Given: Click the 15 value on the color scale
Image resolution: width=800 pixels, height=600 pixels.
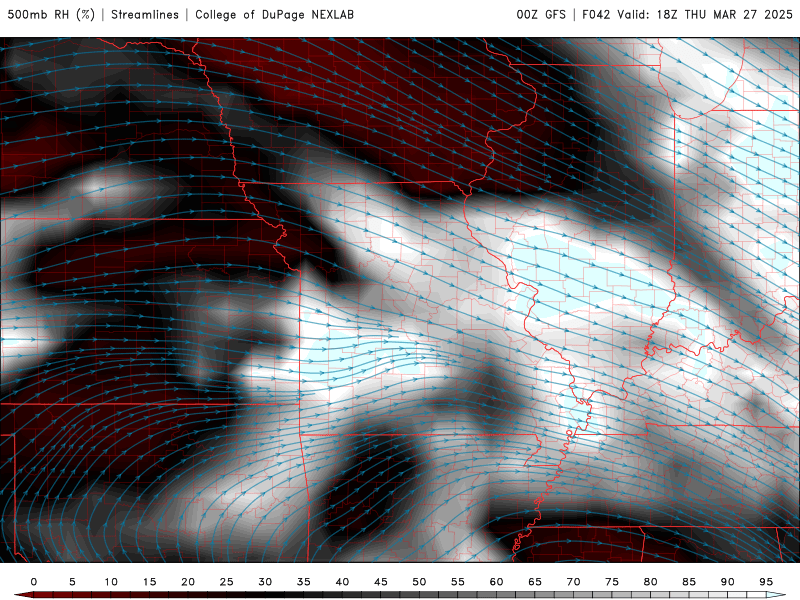Looking at the screenshot, I should click(149, 582).
